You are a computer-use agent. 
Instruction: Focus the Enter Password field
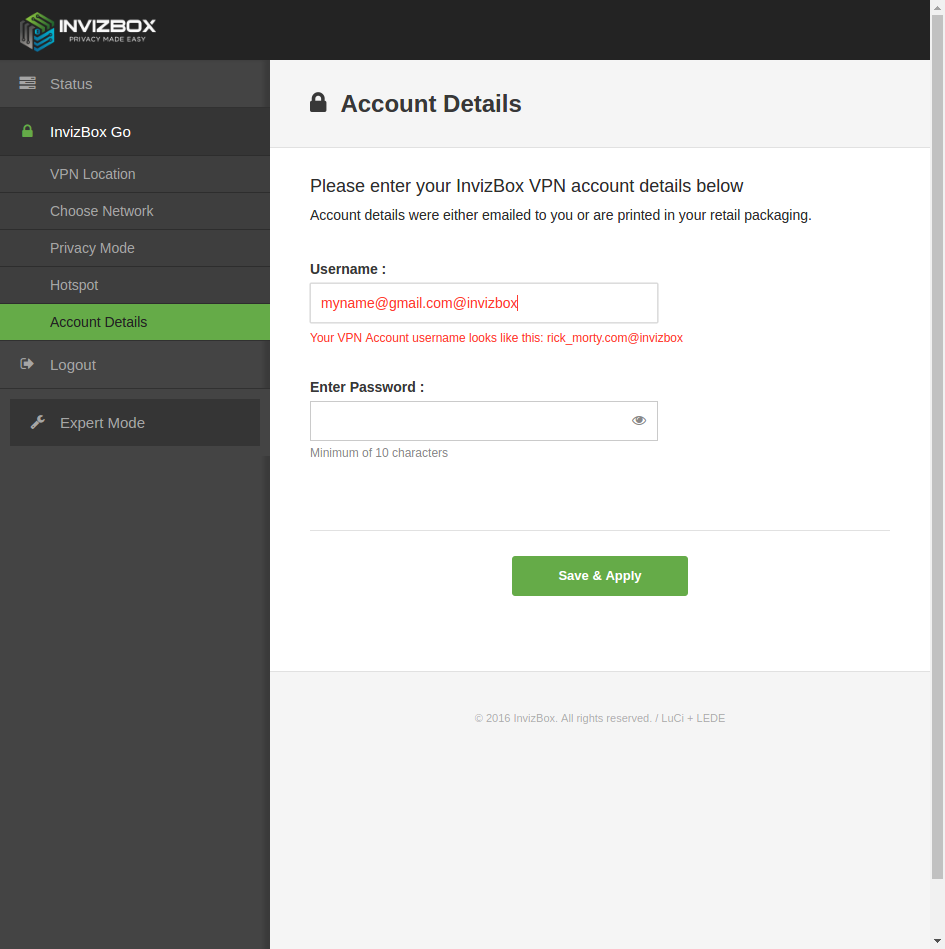click(x=468, y=421)
